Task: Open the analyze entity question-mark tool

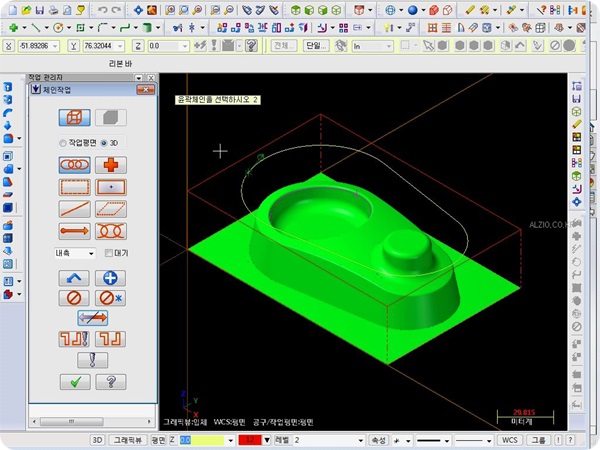Action: 541,10
